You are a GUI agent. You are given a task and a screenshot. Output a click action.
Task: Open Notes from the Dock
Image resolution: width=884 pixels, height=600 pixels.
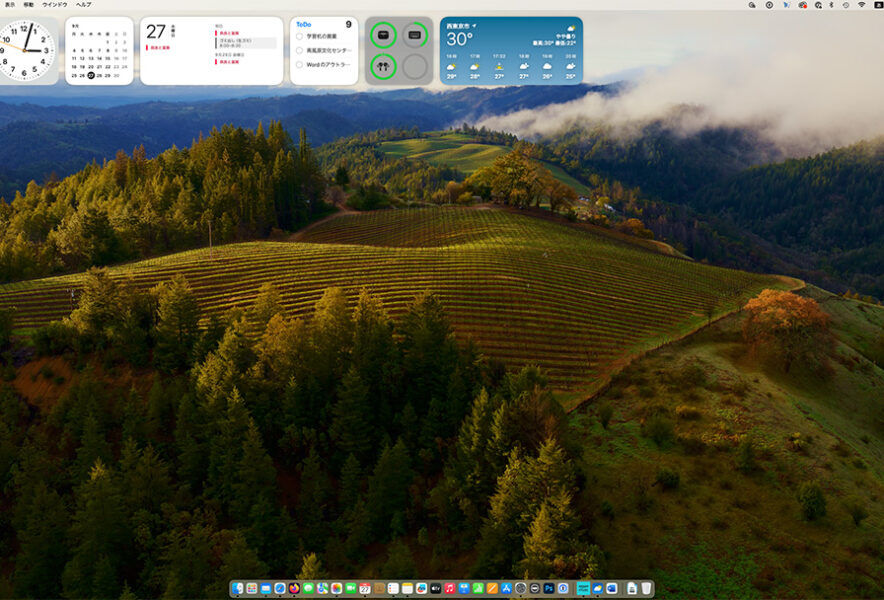(x=407, y=589)
